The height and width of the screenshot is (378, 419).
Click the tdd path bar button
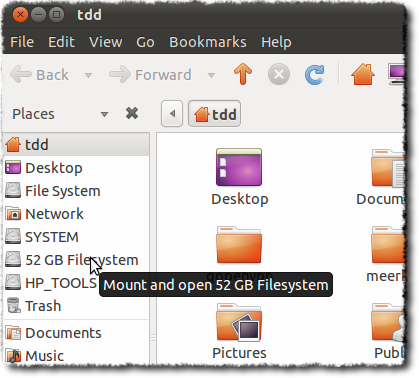214,114
